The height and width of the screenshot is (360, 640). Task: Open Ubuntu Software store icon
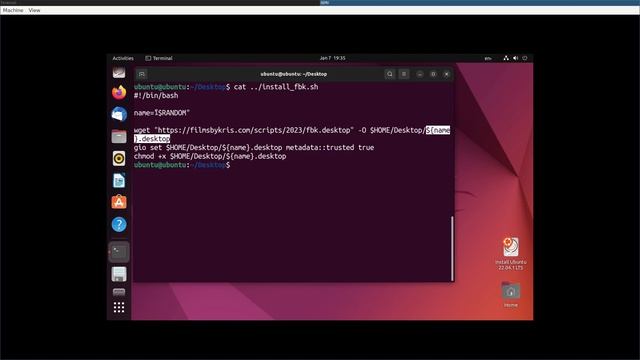(x=119, y=202)
